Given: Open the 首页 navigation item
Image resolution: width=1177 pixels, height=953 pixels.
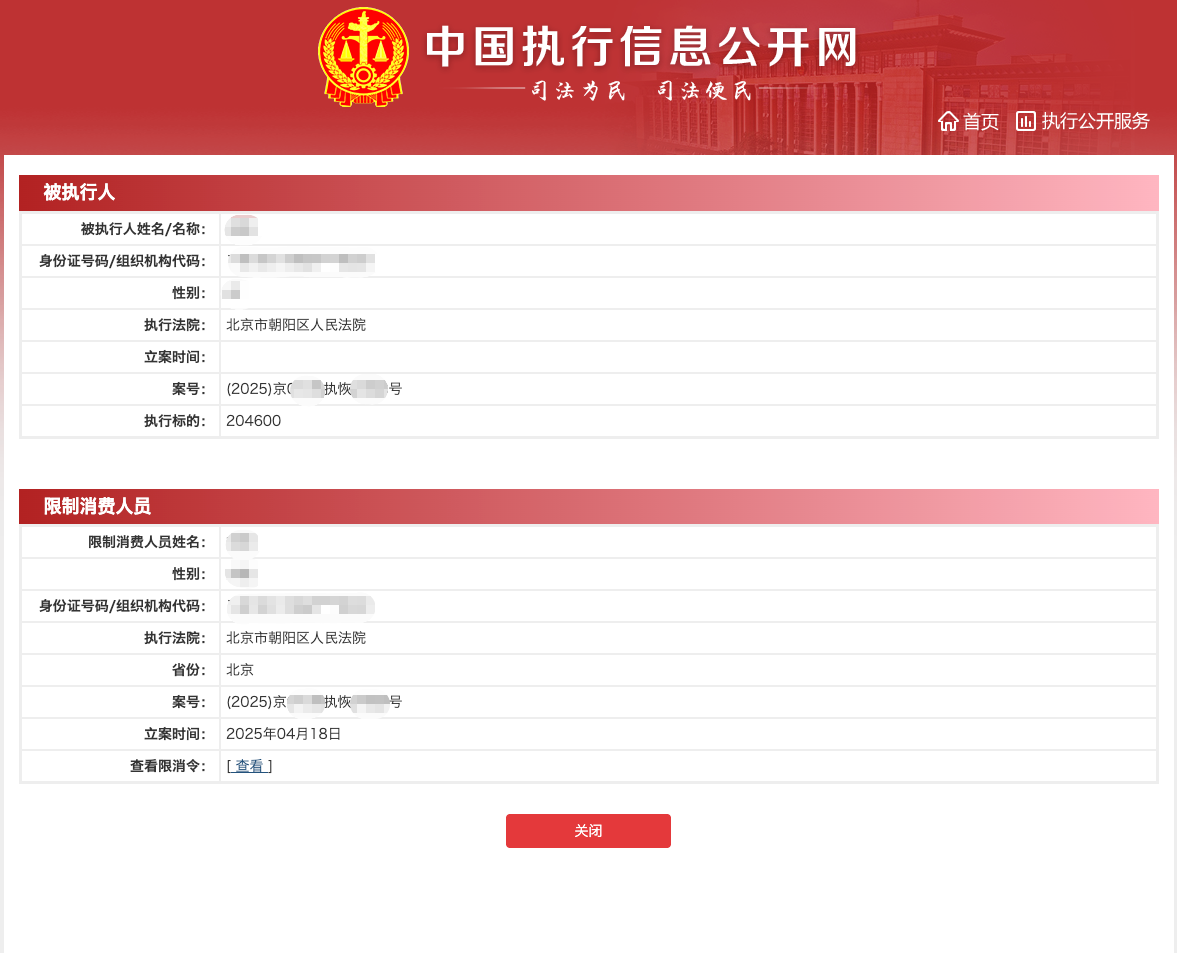Looking at the screenshot, I should click(980, 121).
